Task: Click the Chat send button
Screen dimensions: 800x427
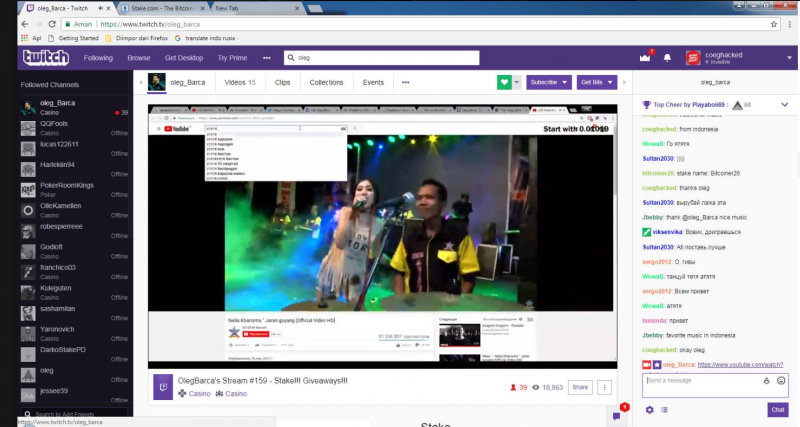Action: tap(778, 410)
